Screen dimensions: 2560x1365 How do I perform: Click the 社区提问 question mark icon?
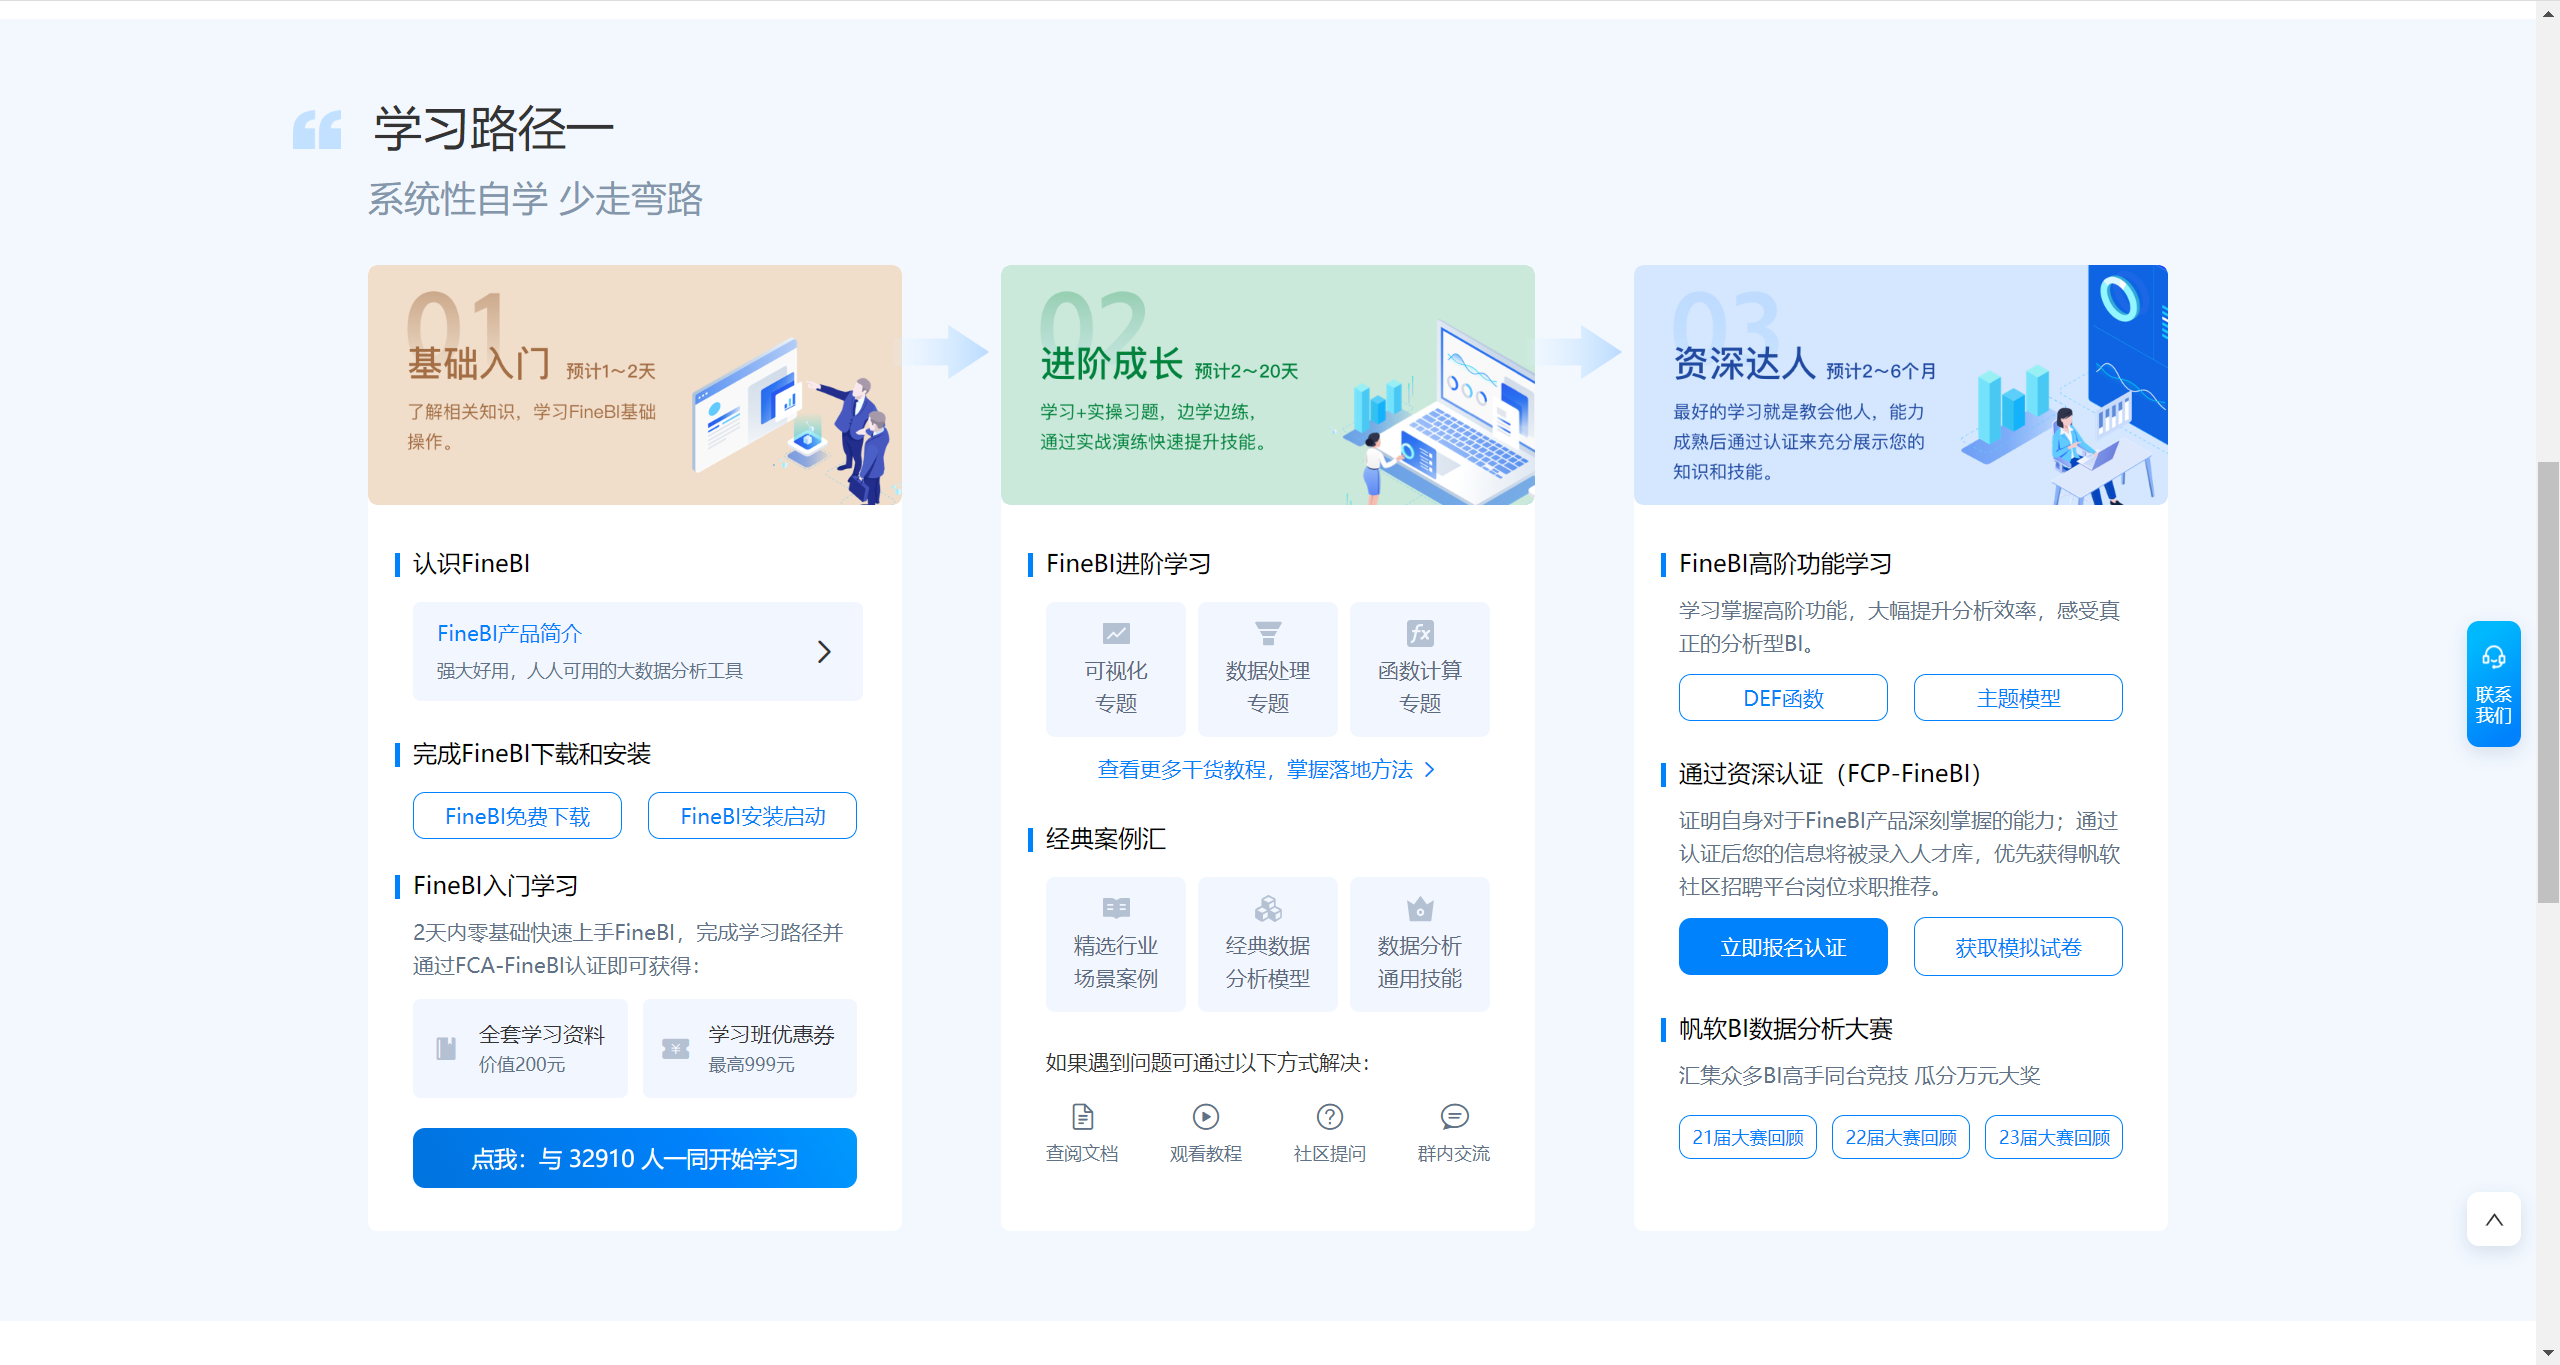[x=1329, y=1117]
